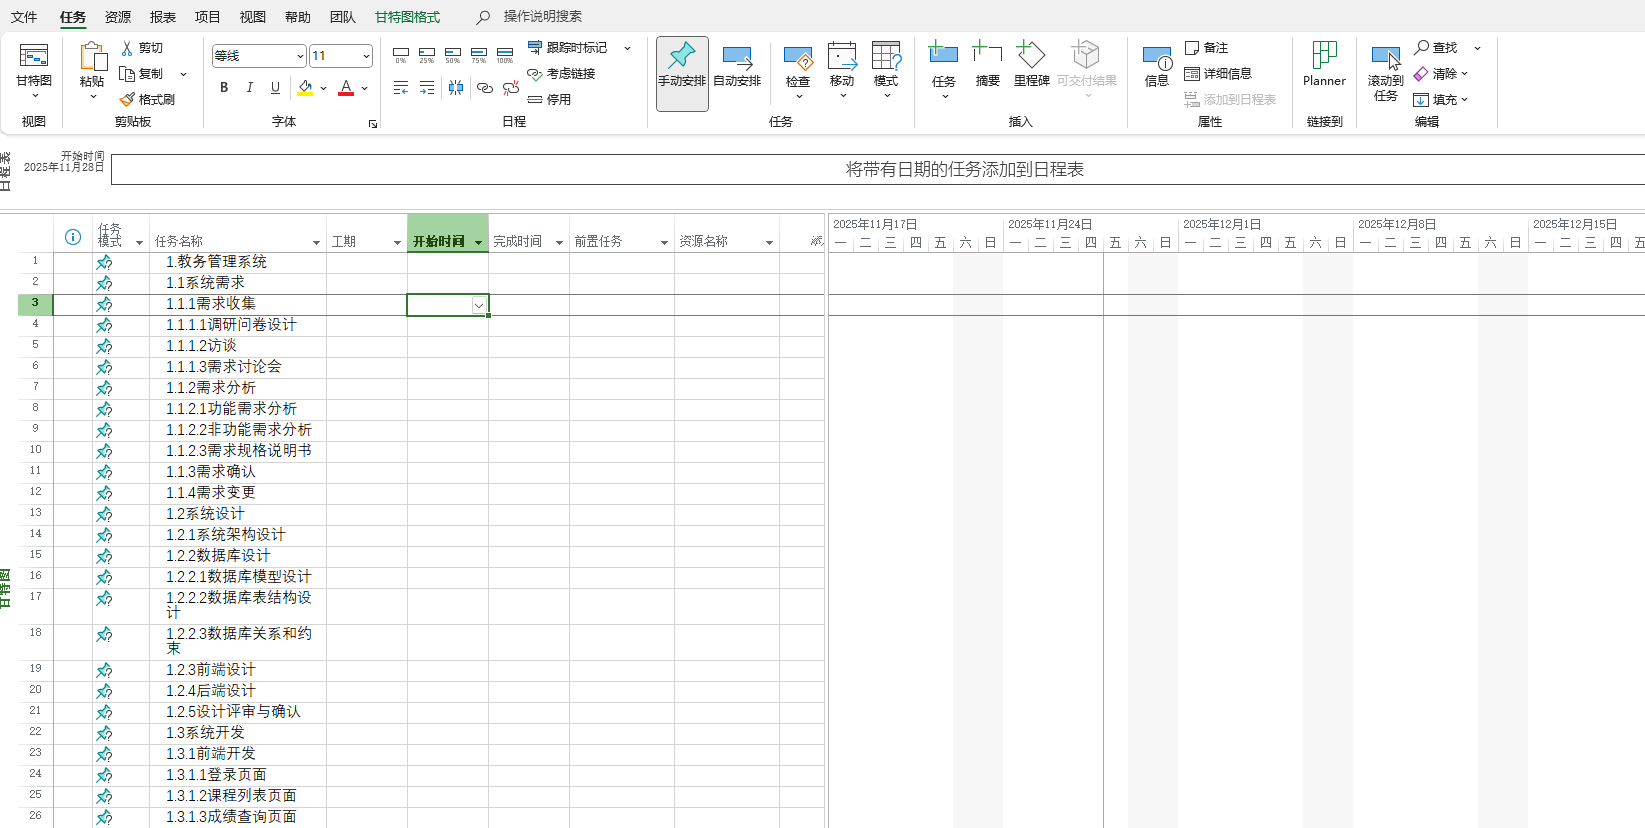The image size is (1645, 828).
Task: Click the split task icon
Action: (x=456, y=88)
